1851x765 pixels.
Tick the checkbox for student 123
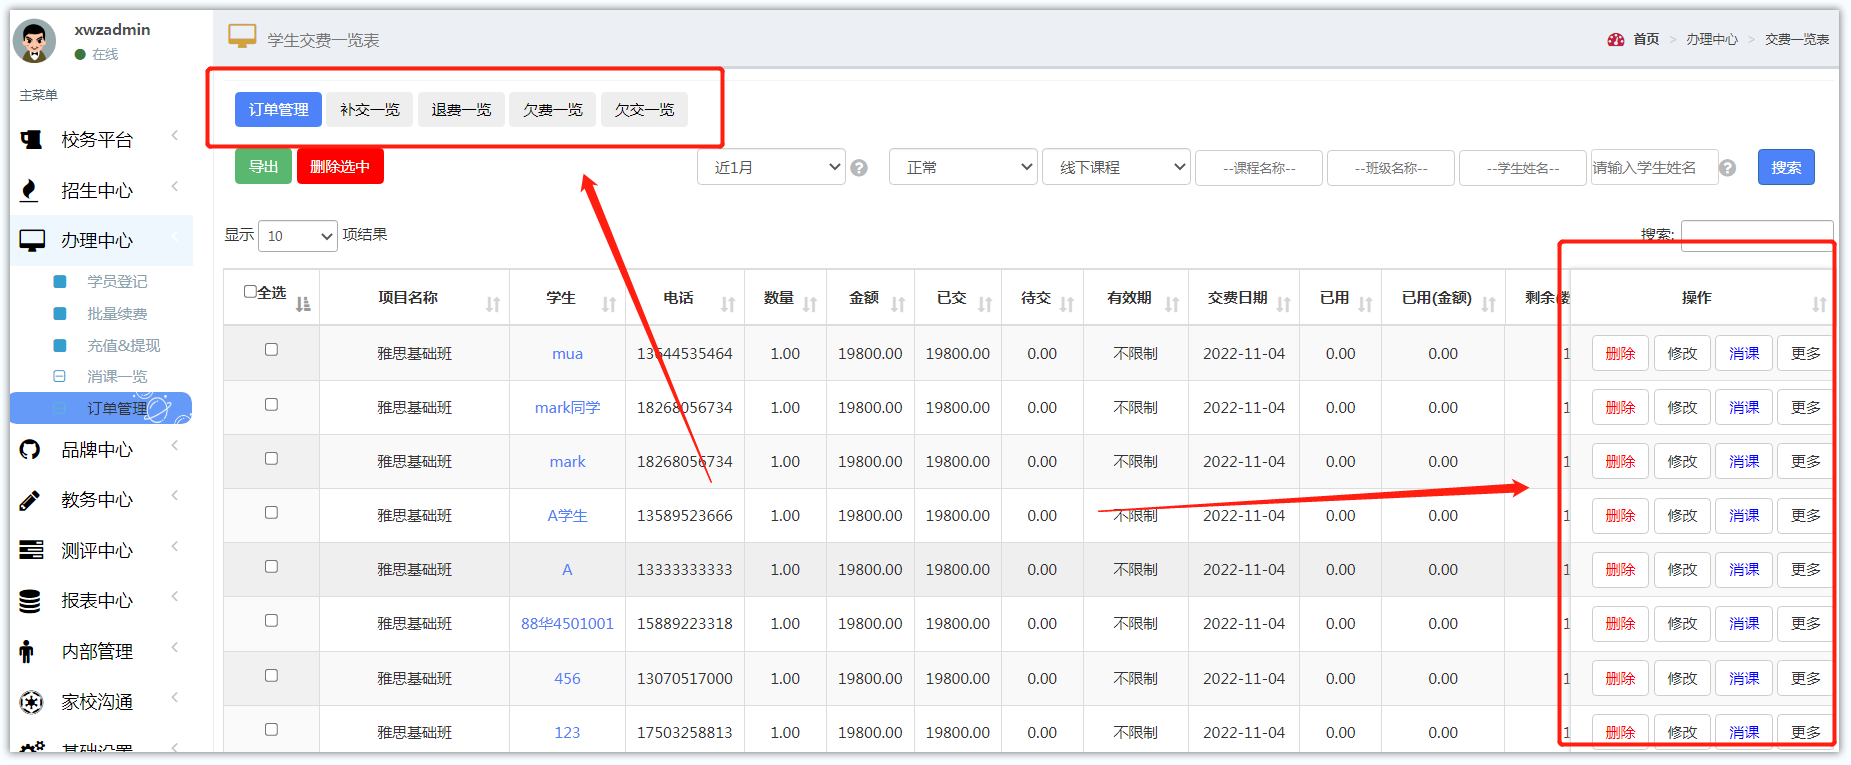(x=271, y=729)
